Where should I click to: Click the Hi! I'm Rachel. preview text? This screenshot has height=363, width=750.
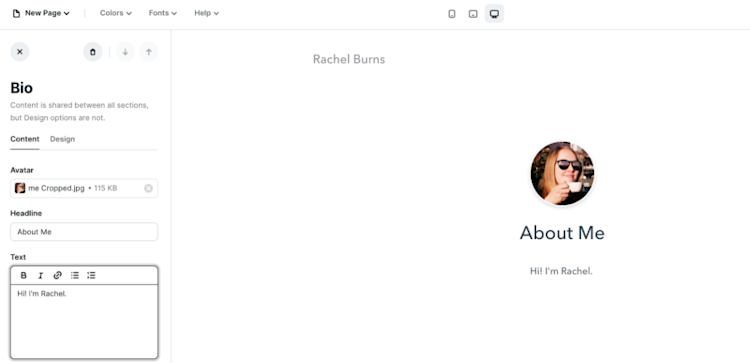(x=561, y=271)
